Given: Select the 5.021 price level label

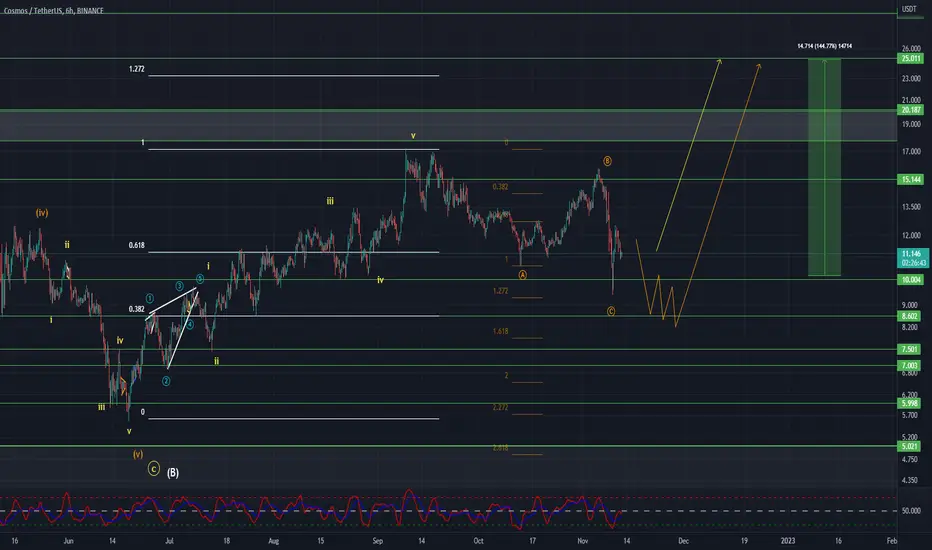Looking at the screenshot, I should pos(909,446).
